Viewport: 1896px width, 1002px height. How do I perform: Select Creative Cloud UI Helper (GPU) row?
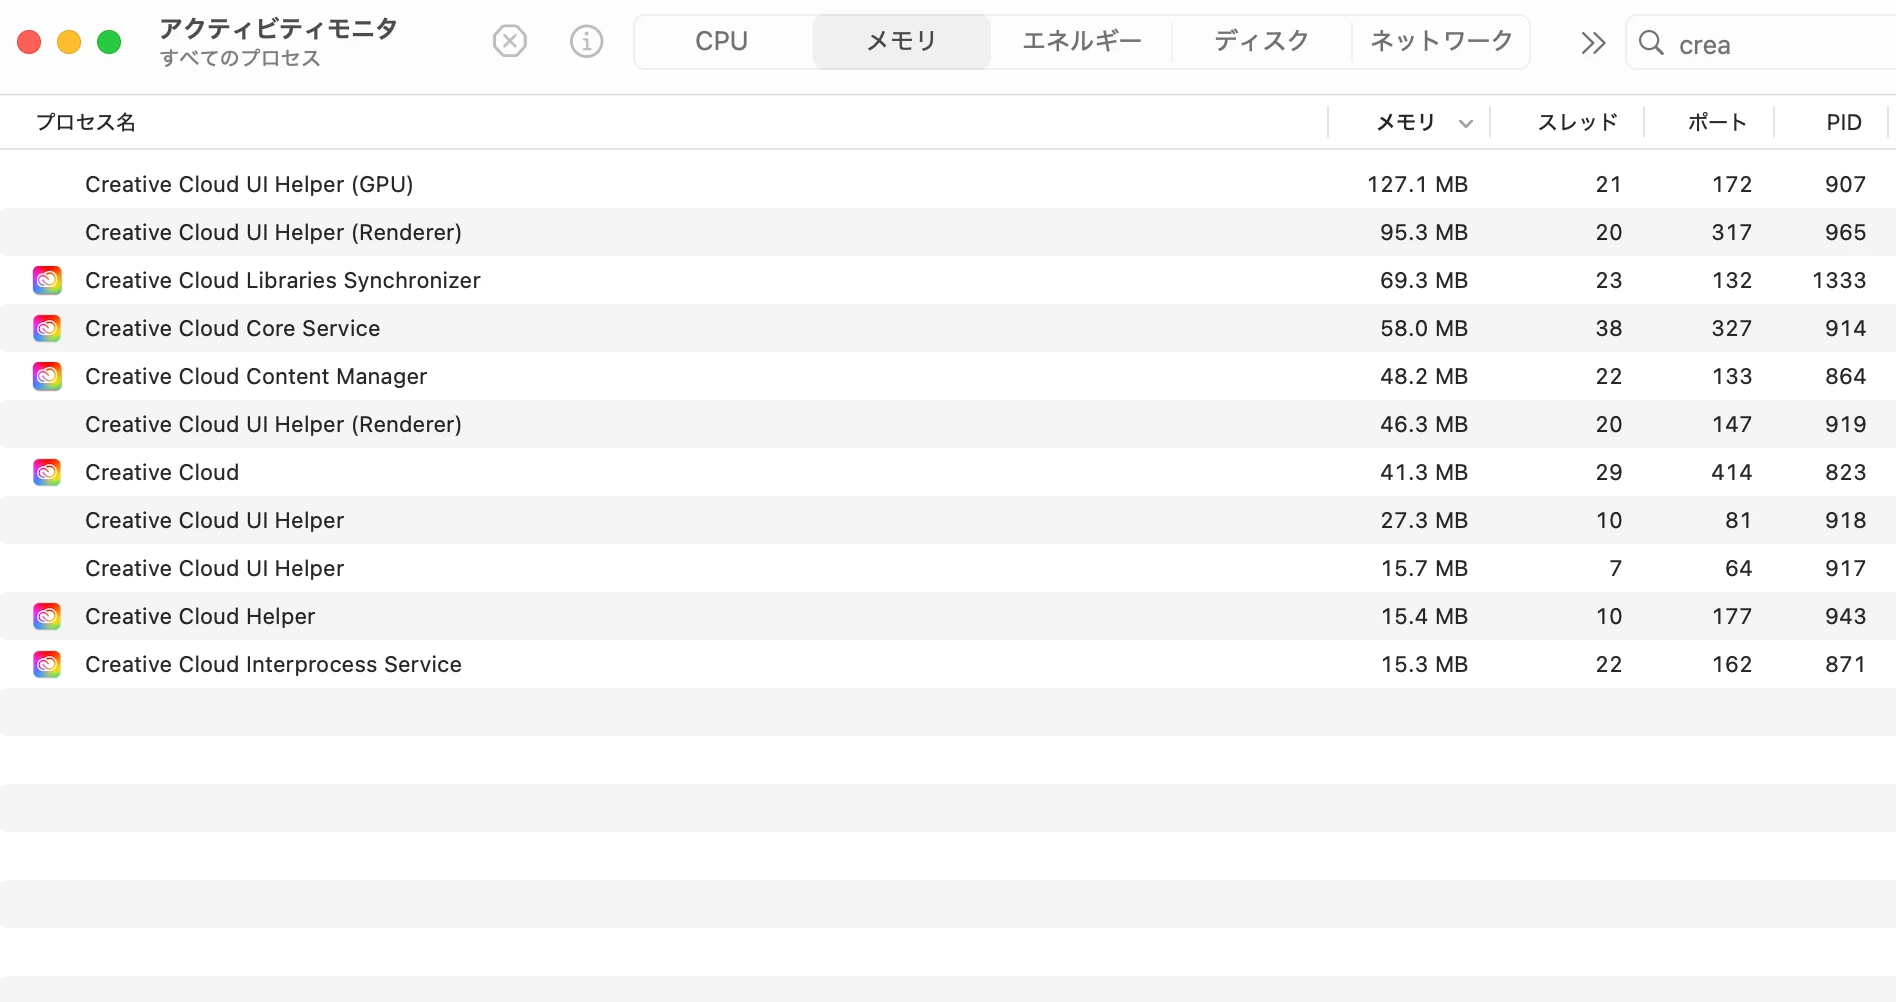pyautogui.click(x=948, y=184)
